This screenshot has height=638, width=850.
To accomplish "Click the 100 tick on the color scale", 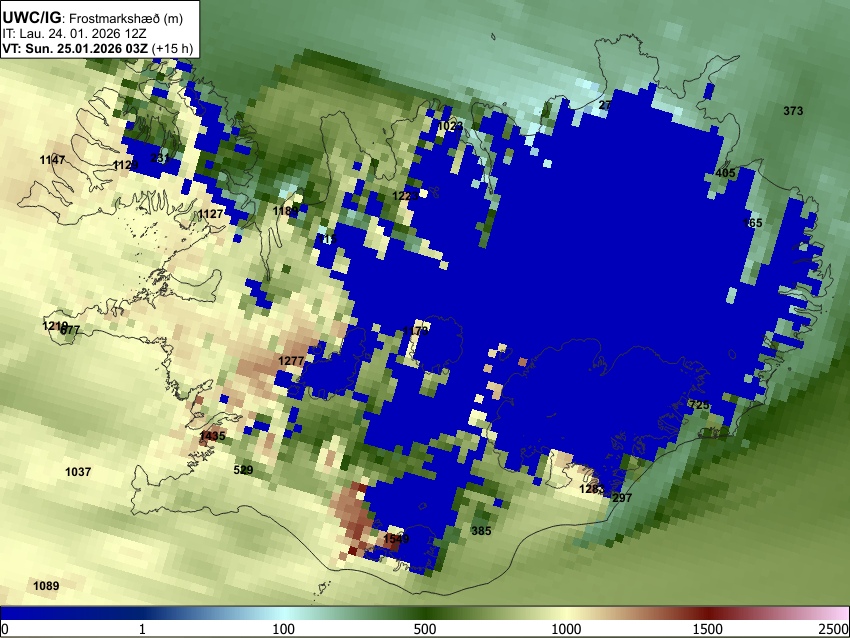I will tap(284, 629).
